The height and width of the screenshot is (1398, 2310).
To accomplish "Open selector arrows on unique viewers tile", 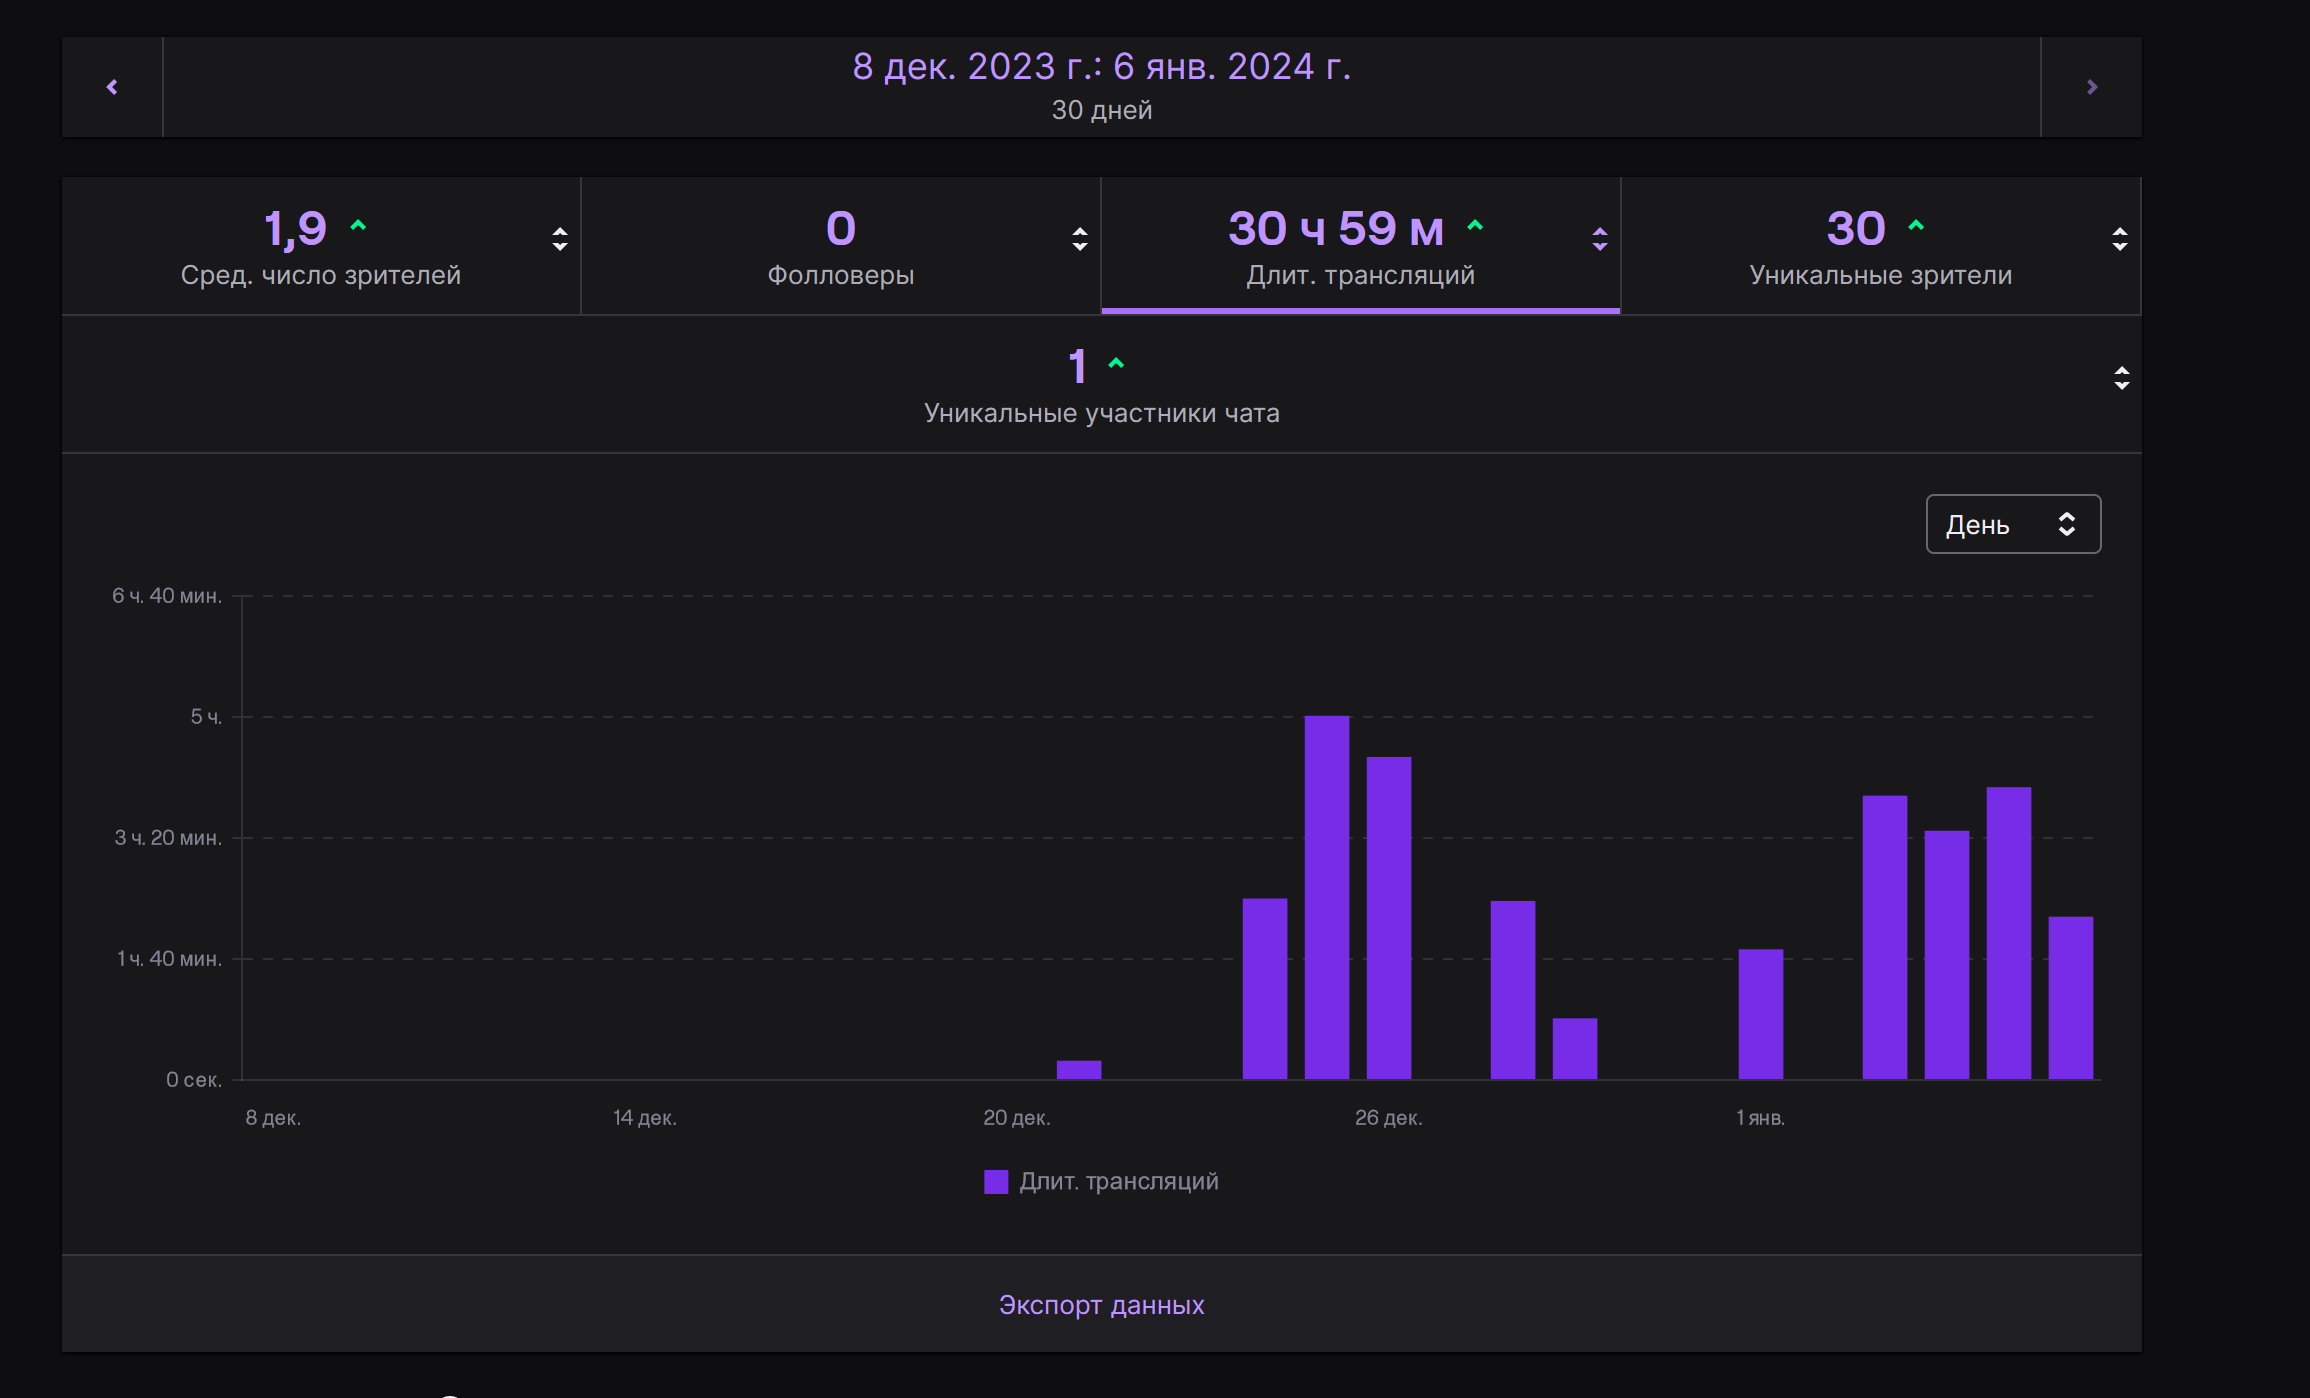I will click(x=2119, y=239).
